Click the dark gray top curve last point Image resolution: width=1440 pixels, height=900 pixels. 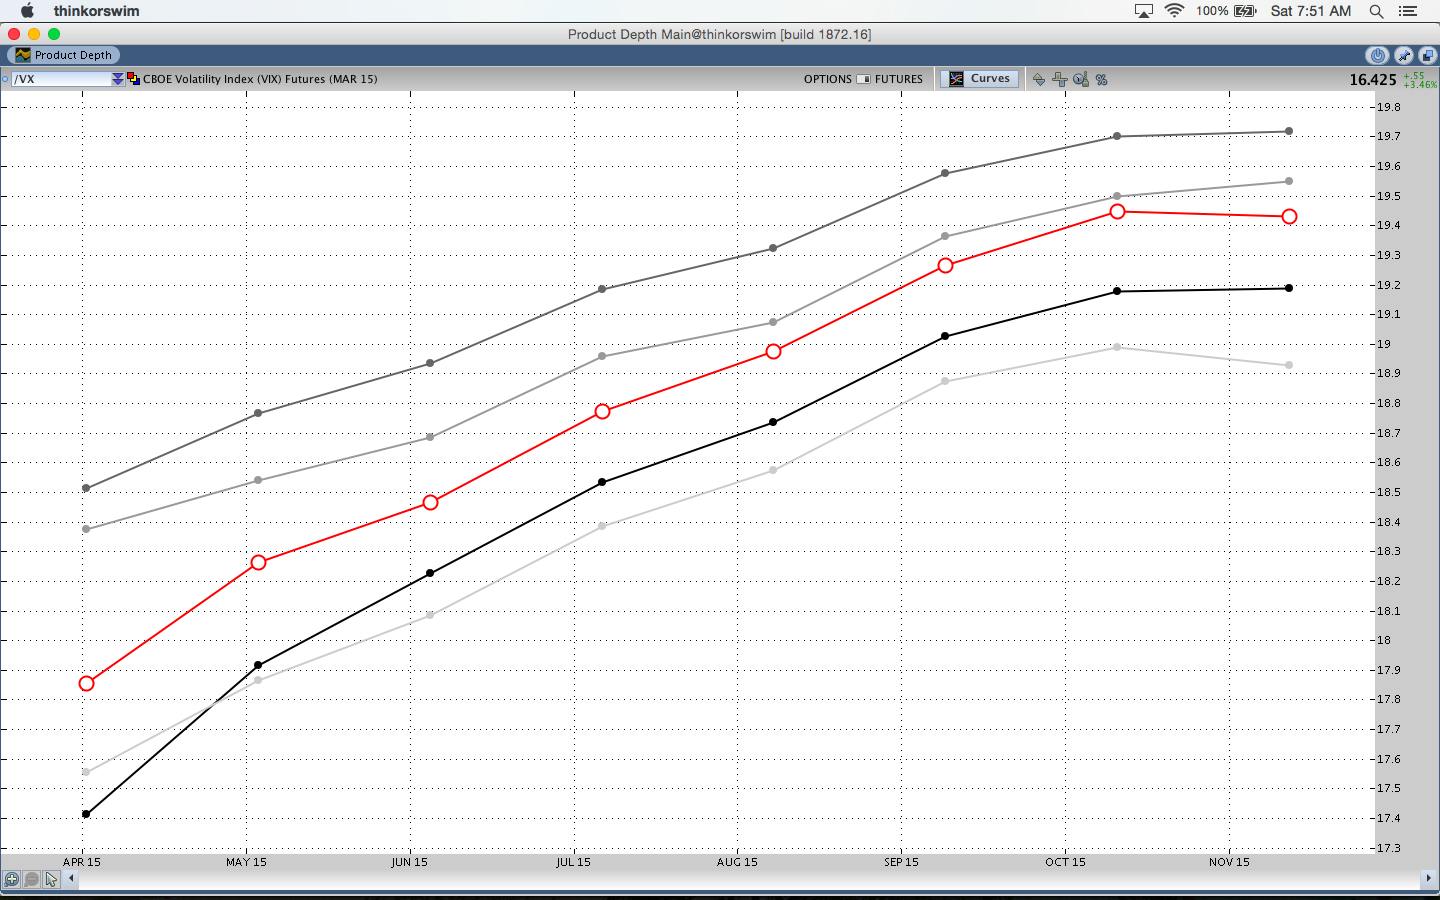coord(1289,131)
